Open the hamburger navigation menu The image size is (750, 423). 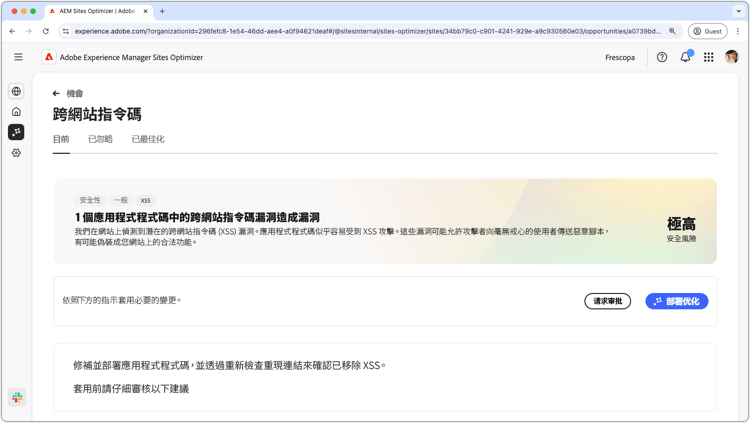18,57
